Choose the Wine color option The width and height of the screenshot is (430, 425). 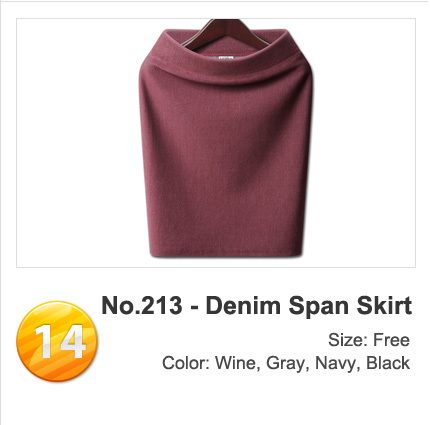point(235,363)
